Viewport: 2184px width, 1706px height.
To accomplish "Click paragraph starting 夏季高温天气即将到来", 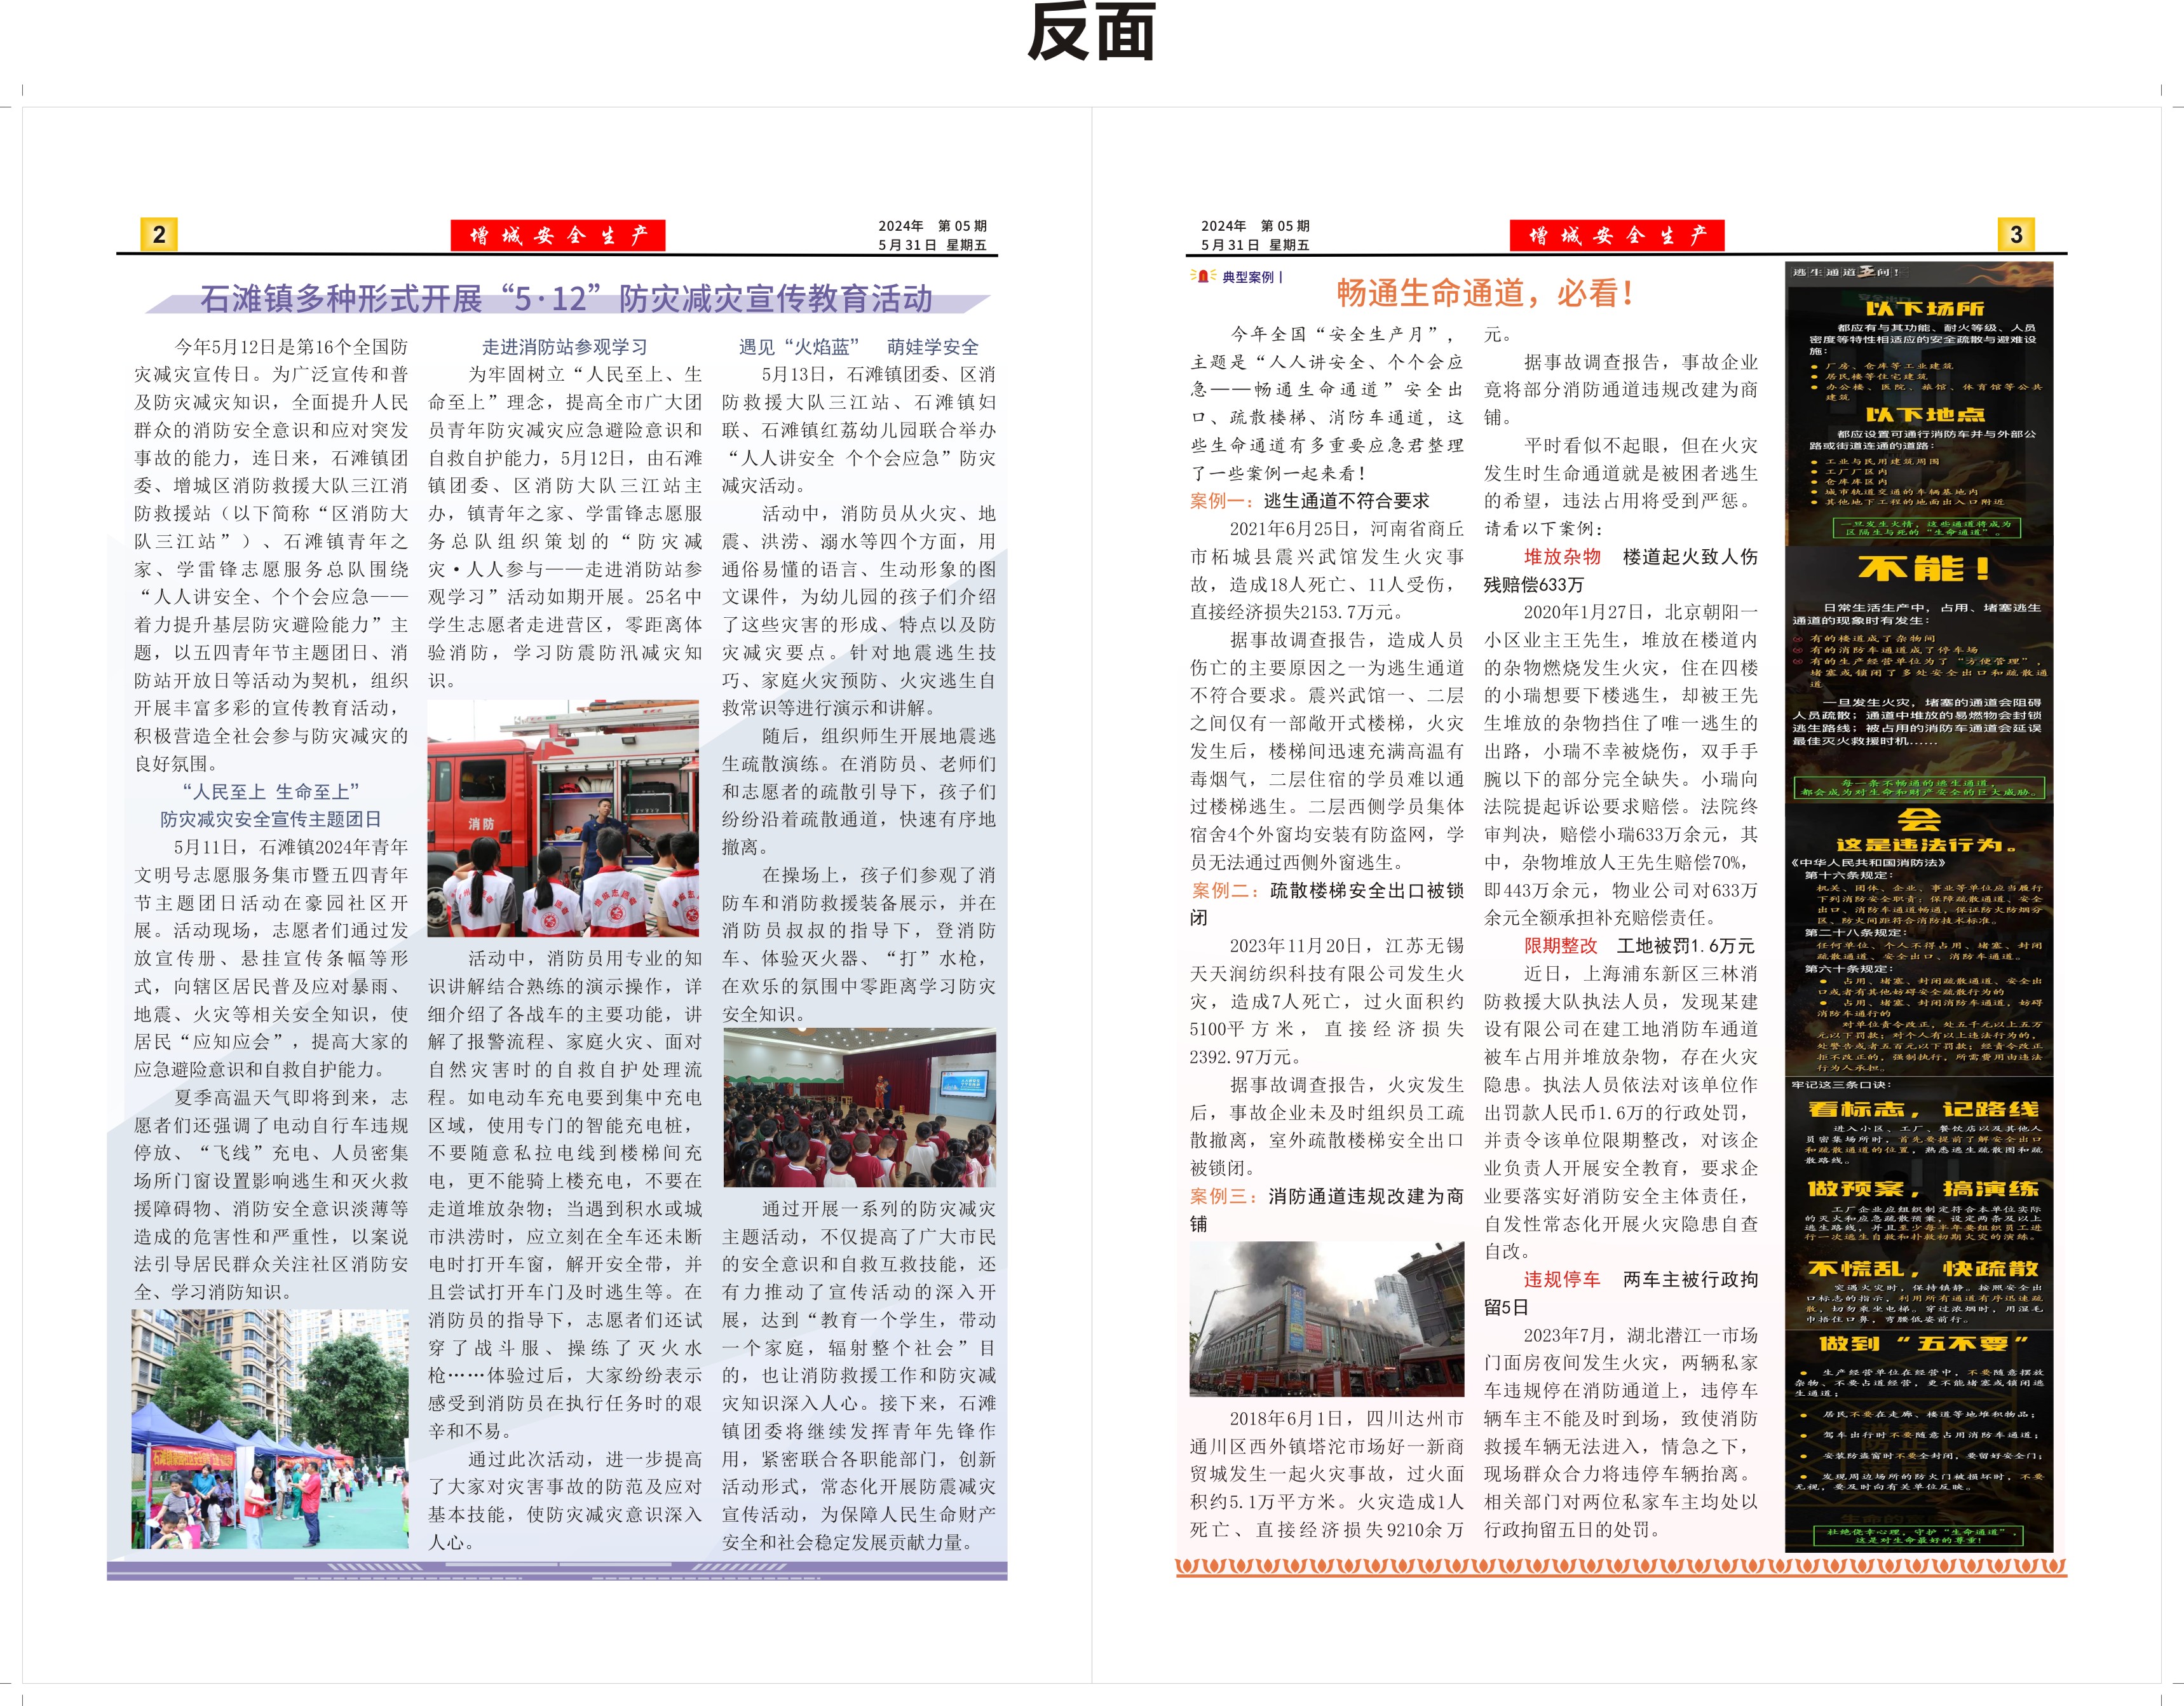I will (271, 1195).
